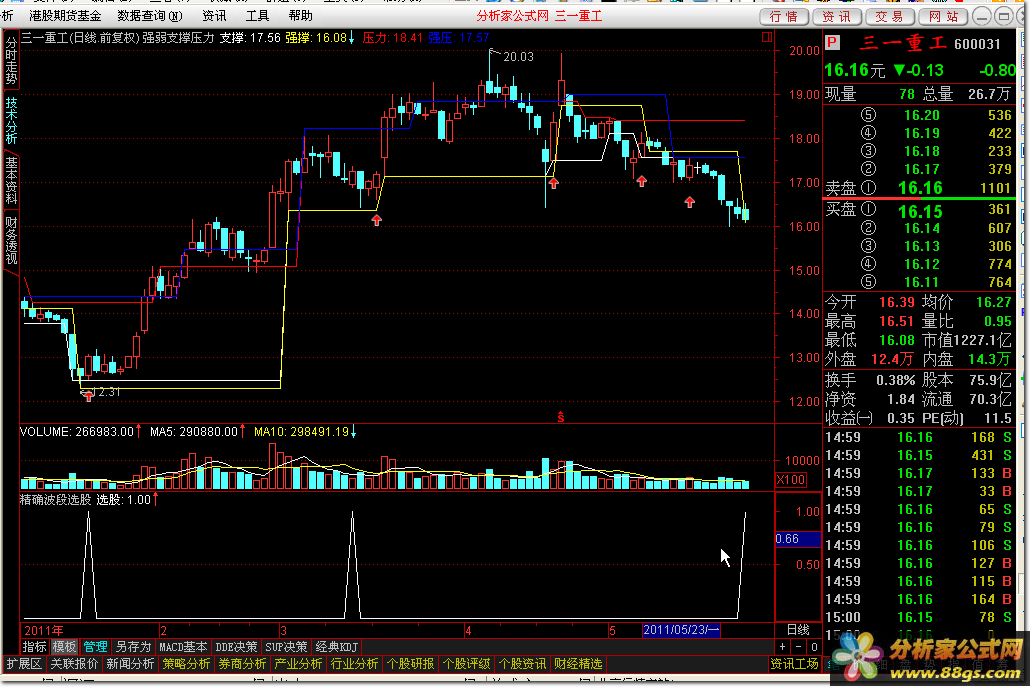This screenshot has height=688, width=1032.
Task: Click the plus zoom-in button beside the tabs
Action: [x=783, y=647]
